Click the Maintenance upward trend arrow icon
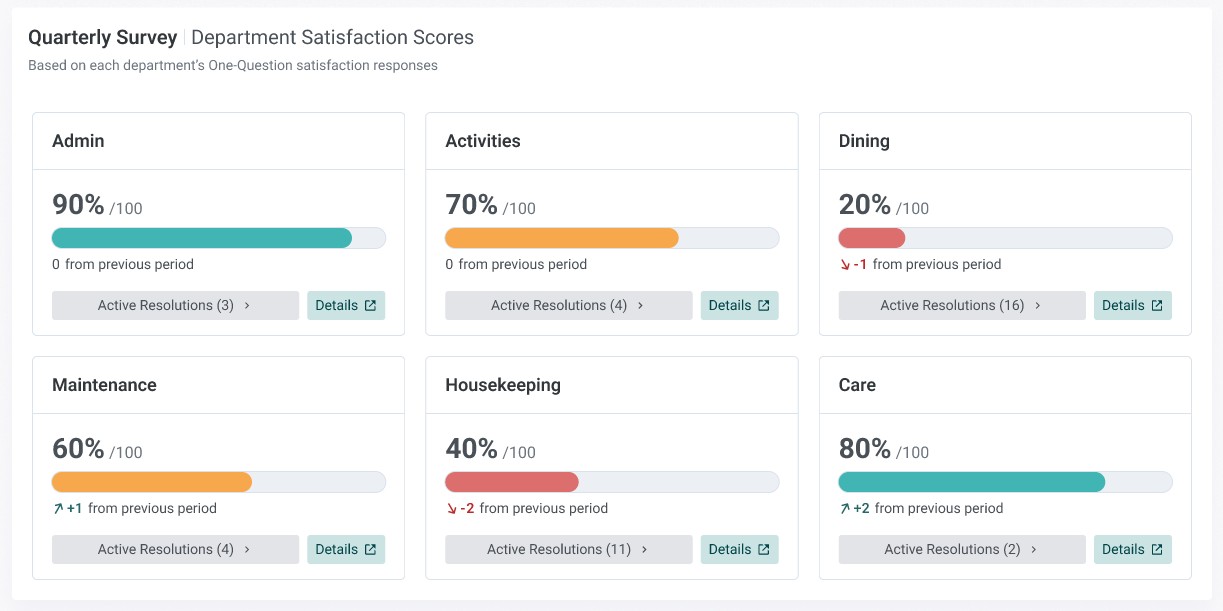The height and width of the screenshot is (611, 1223). [x=58, y=509]
